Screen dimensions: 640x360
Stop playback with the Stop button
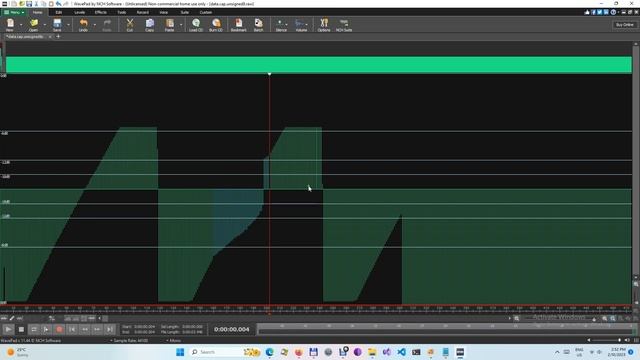[21, 329]
